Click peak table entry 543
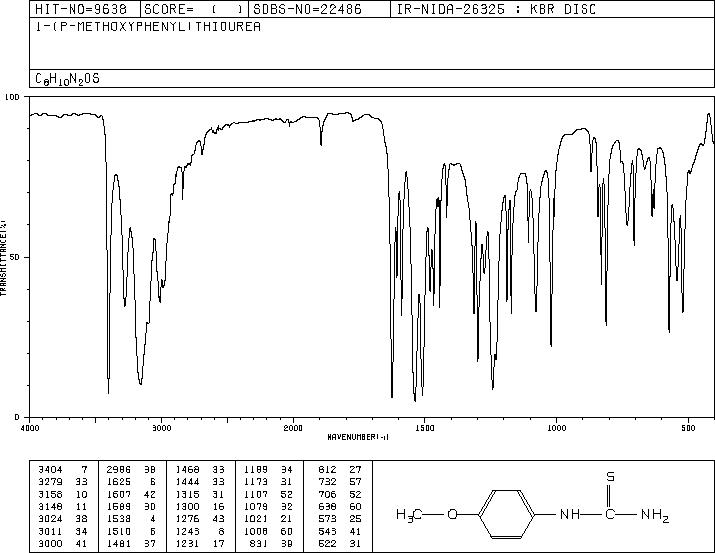This screenshot has width=715, height=553. tap(327, 531)
